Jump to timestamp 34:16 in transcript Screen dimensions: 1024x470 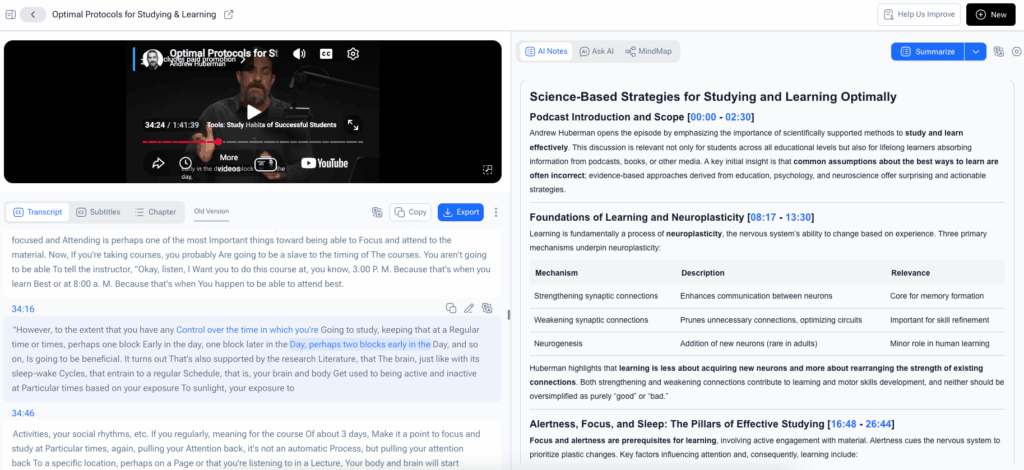[x=23, y=309]
